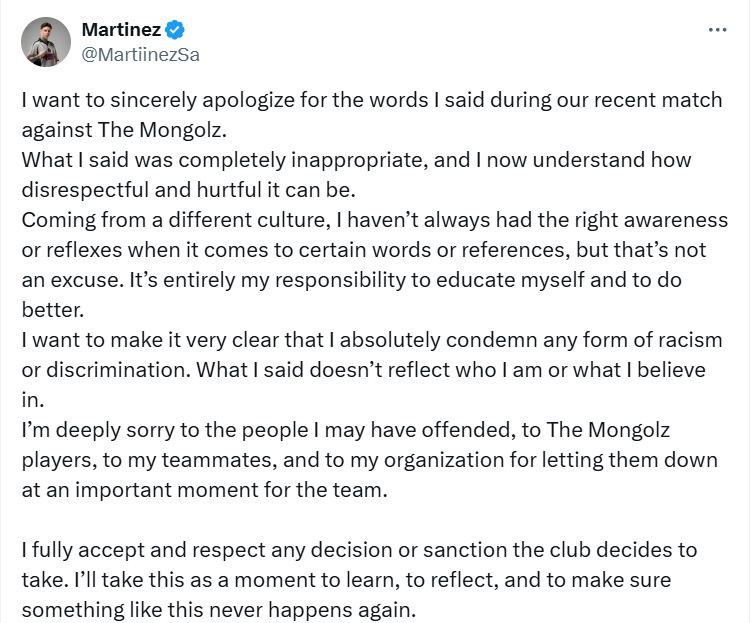Click the line starting "or discrimination. What I said"
Screen dimensions: 753x623
point(363,369)
